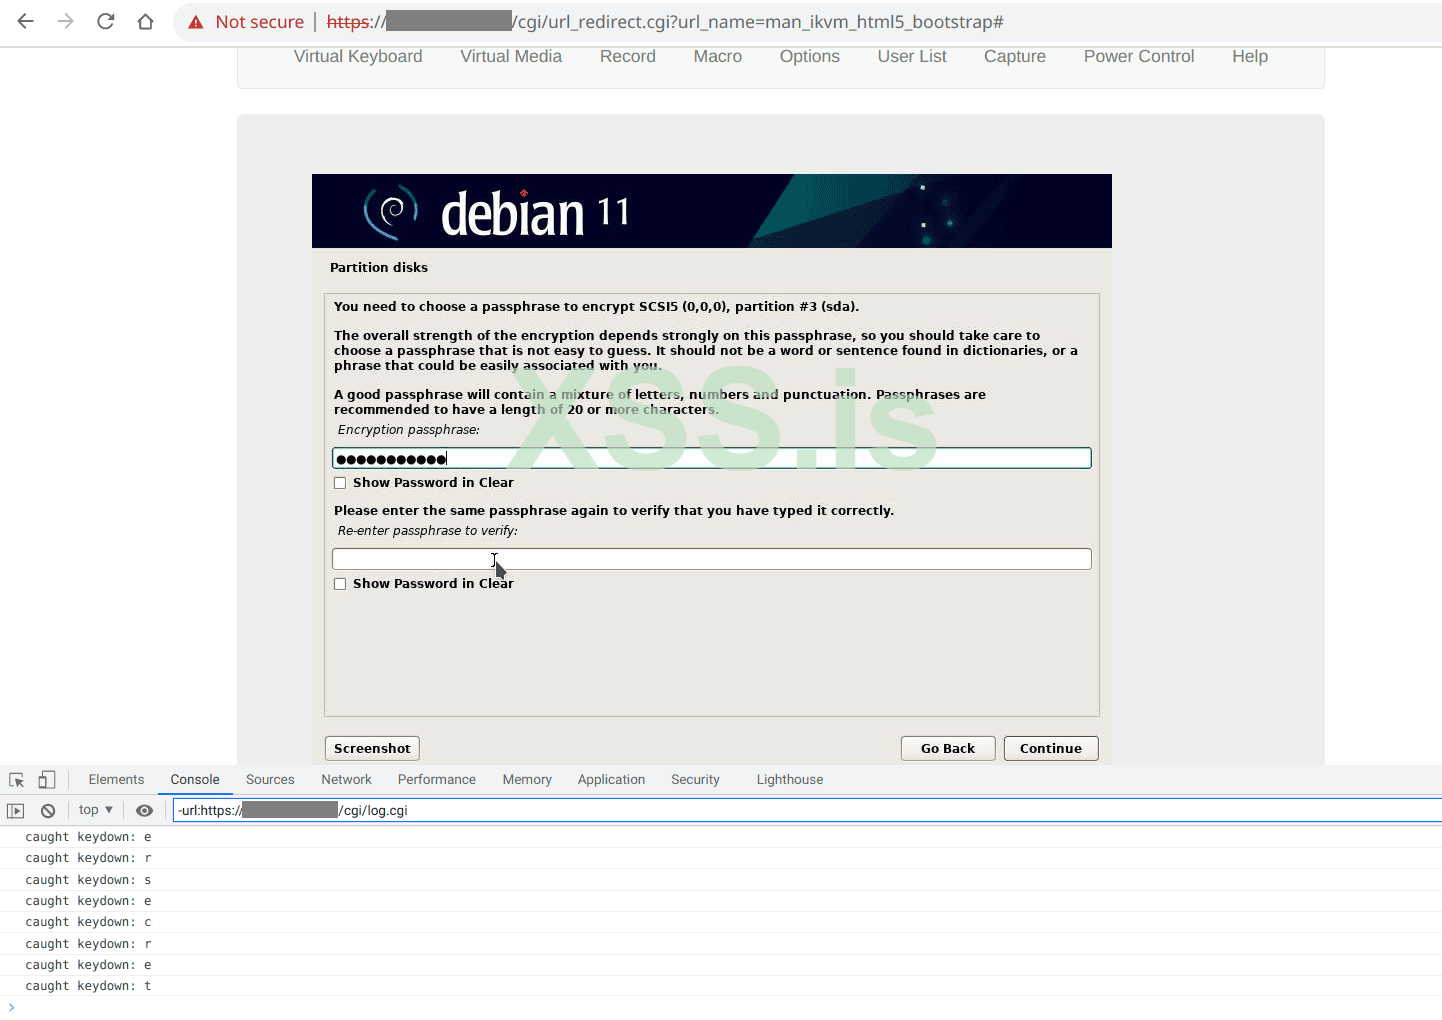
Task: Open the Capture menu
Action: pos(1015,57)
